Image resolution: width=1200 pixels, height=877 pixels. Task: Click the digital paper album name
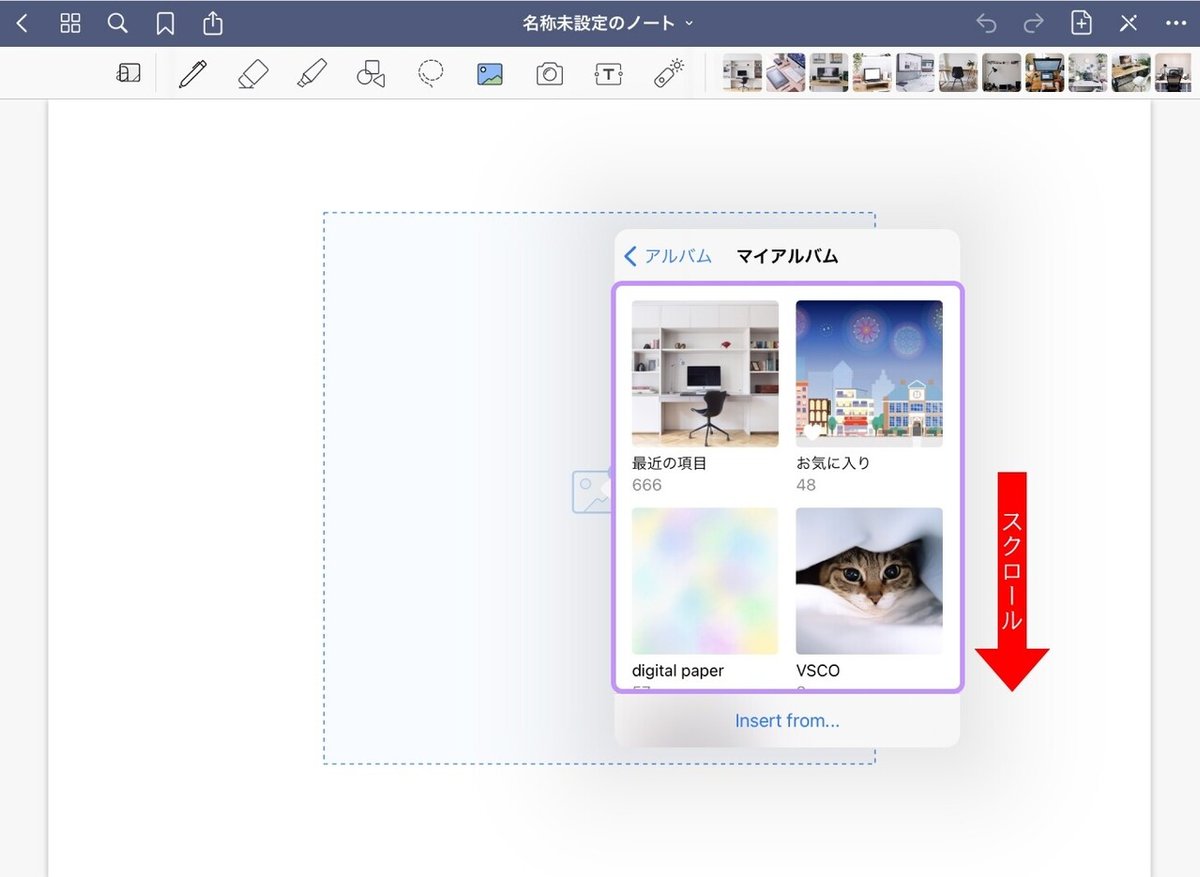[678, 671]
